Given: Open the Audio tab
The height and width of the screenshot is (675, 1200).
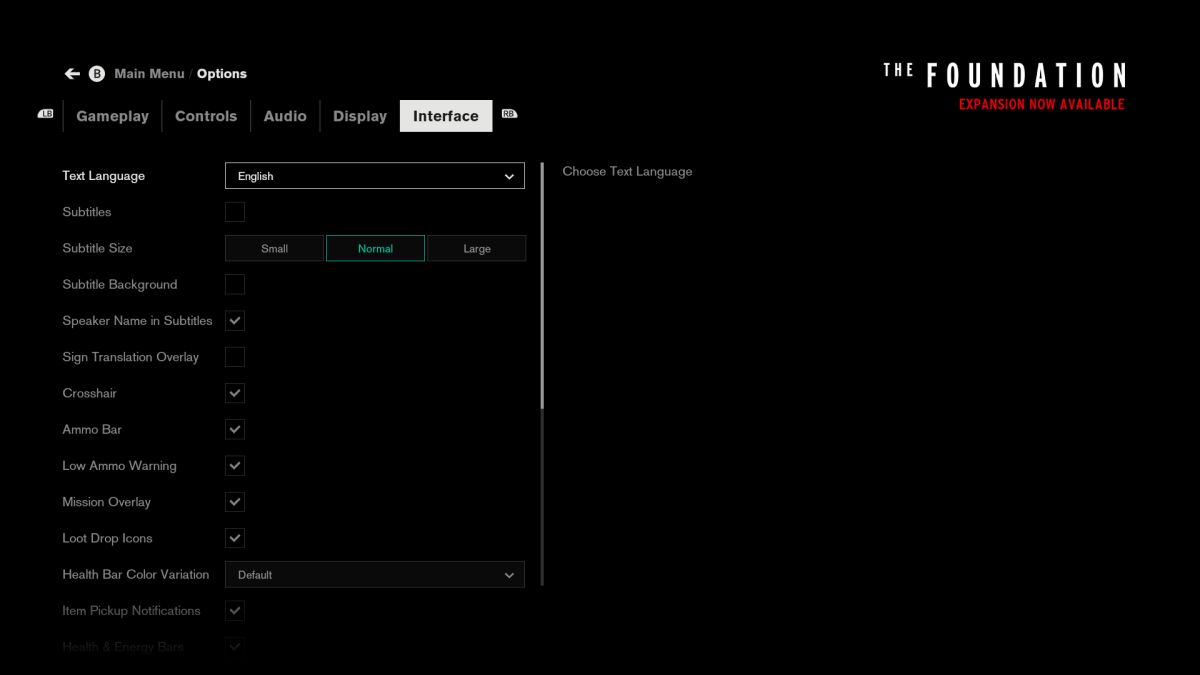Looking at the screenshot, I should pyautogui.click(x=285, y=116).
